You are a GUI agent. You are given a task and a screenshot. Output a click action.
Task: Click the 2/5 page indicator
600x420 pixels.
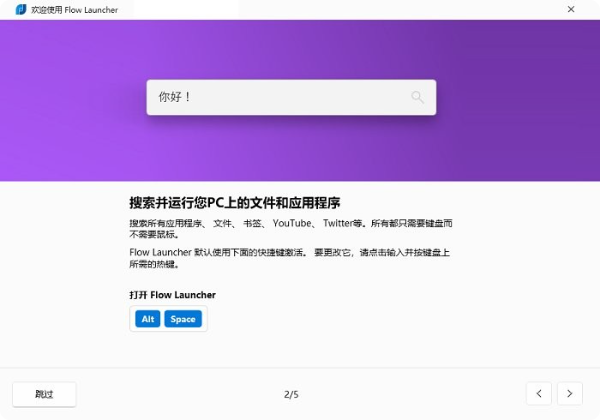click(291, 394)
